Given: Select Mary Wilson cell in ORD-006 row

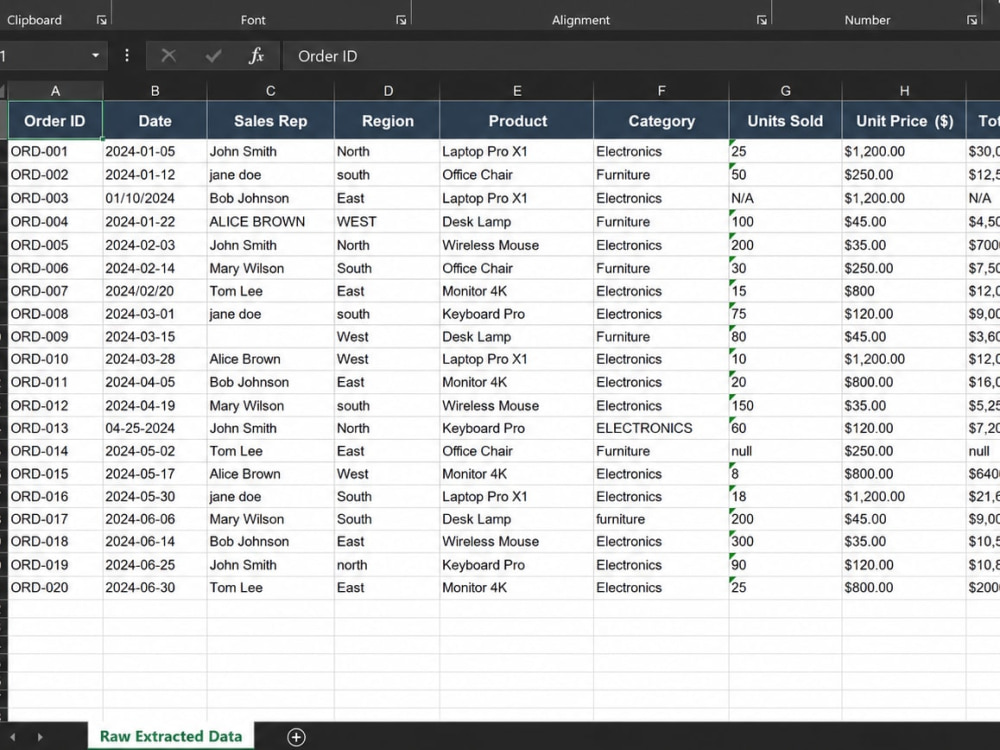Looking at the screenshot, I should [270, 268].
